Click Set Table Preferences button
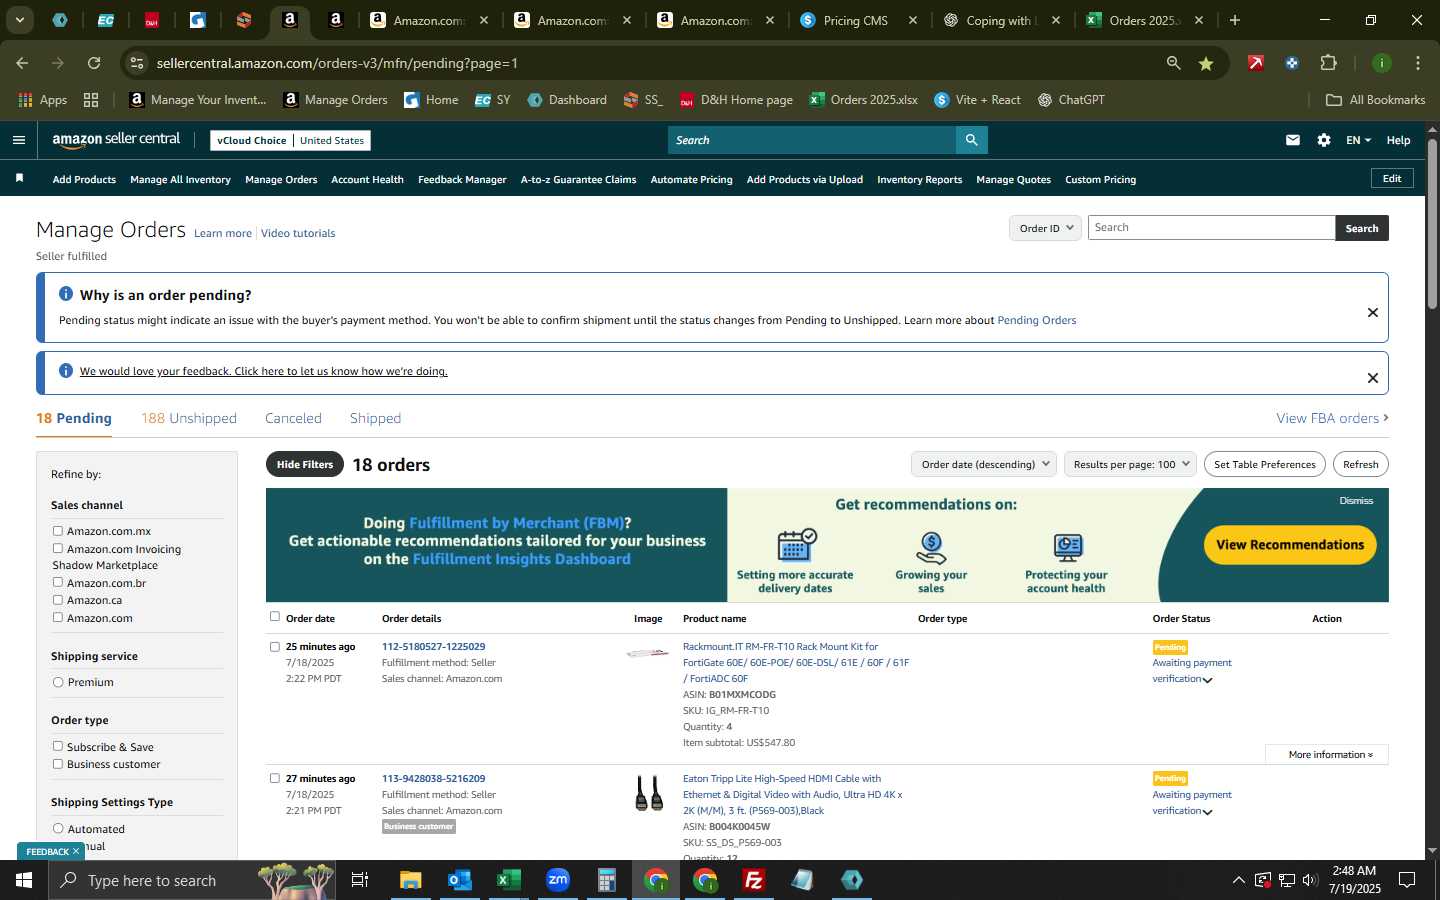1440x900 pixels. pos(1264,464)
